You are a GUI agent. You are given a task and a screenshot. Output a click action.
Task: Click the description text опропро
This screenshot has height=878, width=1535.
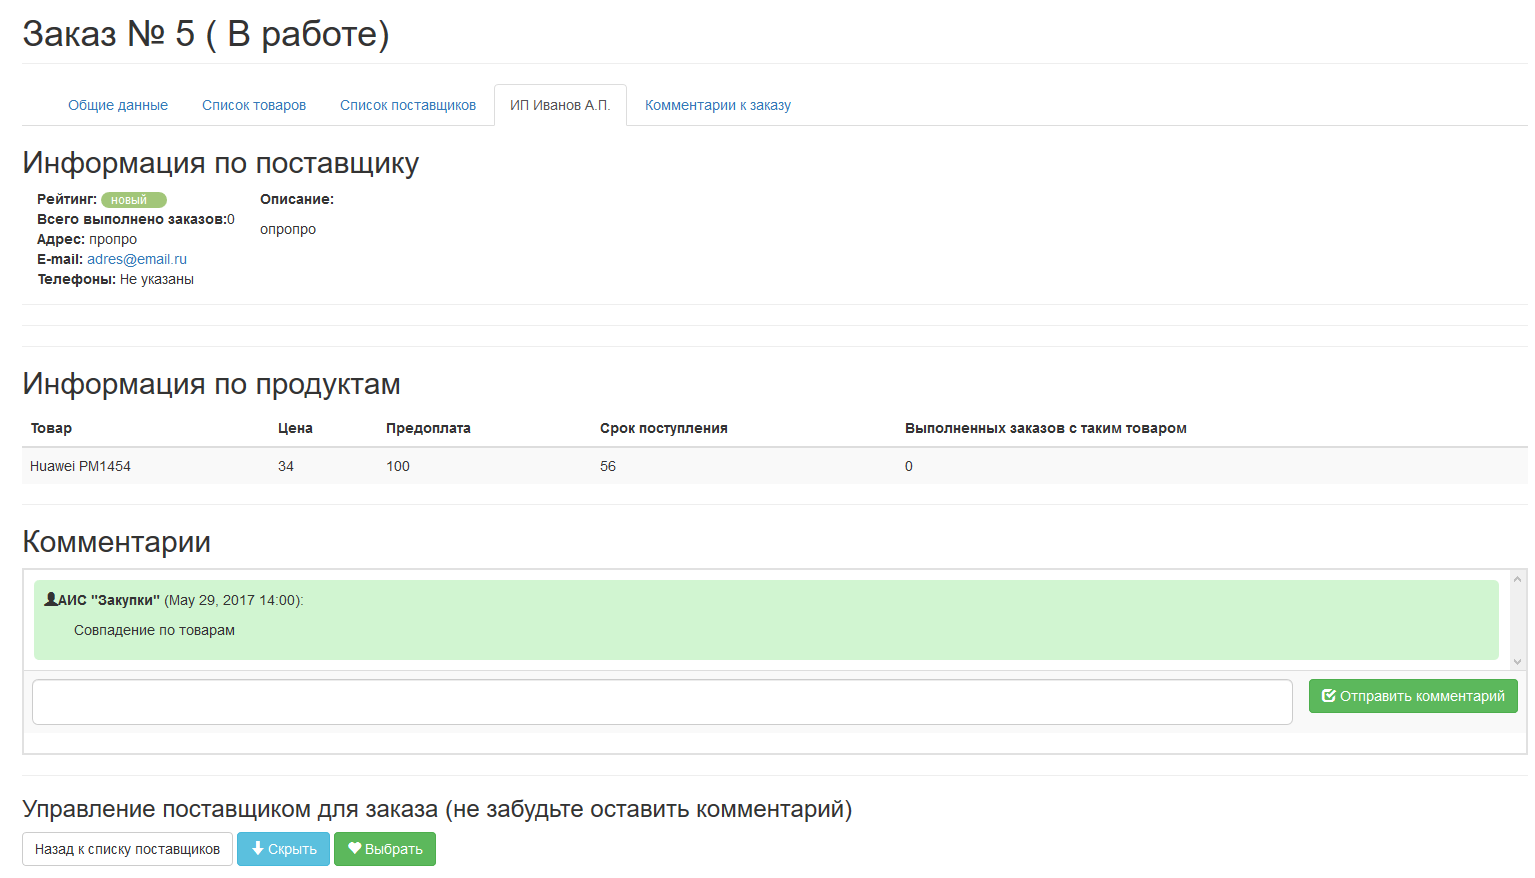(288, 229)
